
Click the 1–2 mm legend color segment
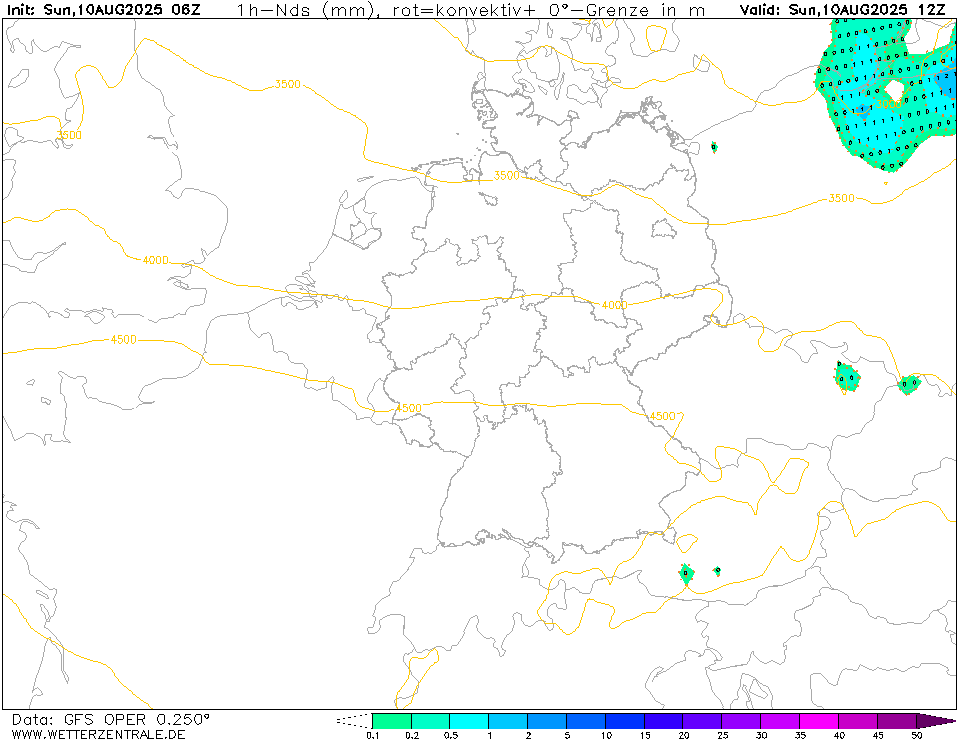pos(508,721)
